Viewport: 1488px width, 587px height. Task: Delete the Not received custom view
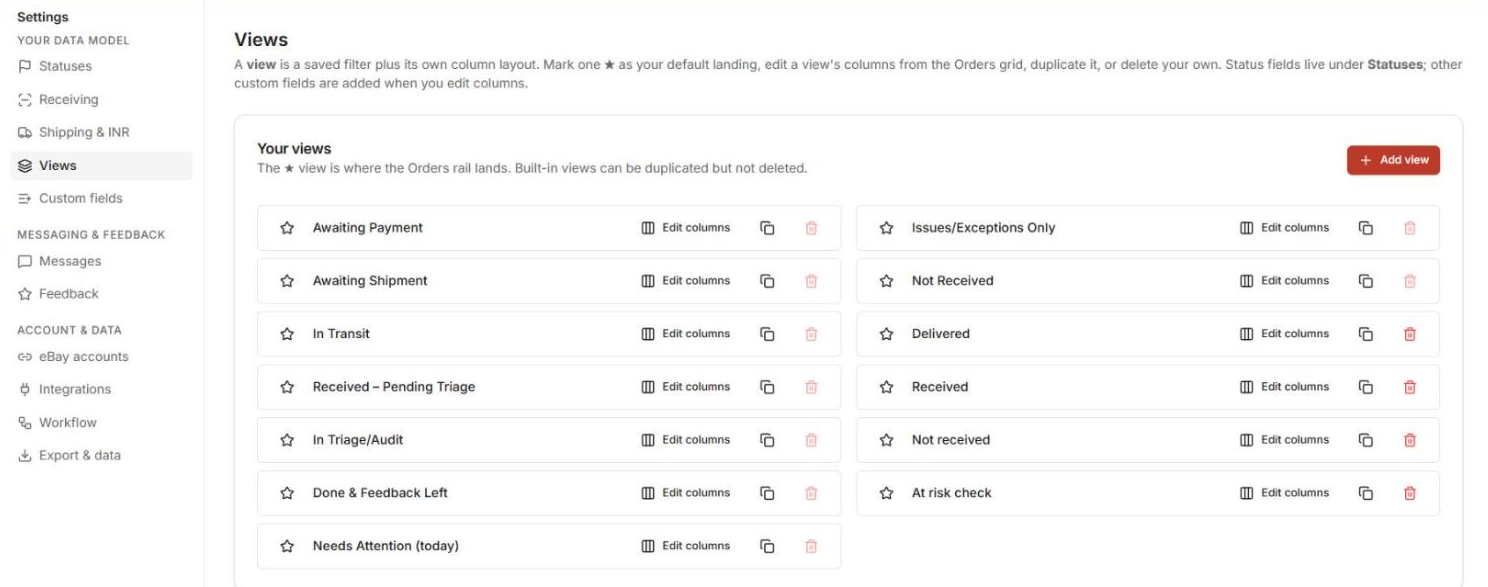tap(1410, 440)
